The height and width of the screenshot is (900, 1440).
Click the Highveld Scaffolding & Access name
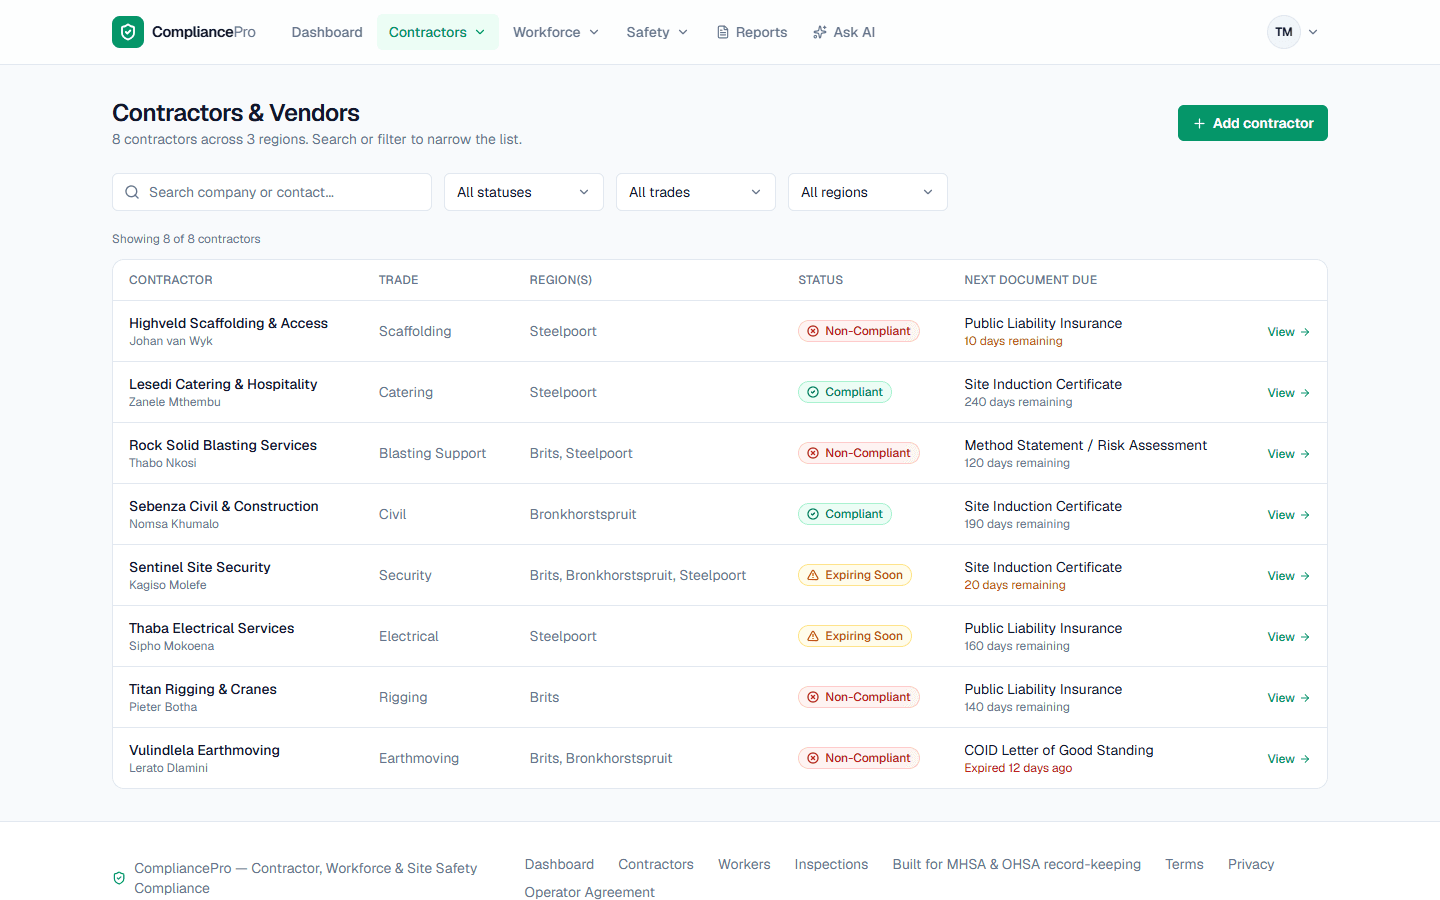point(228,323)
